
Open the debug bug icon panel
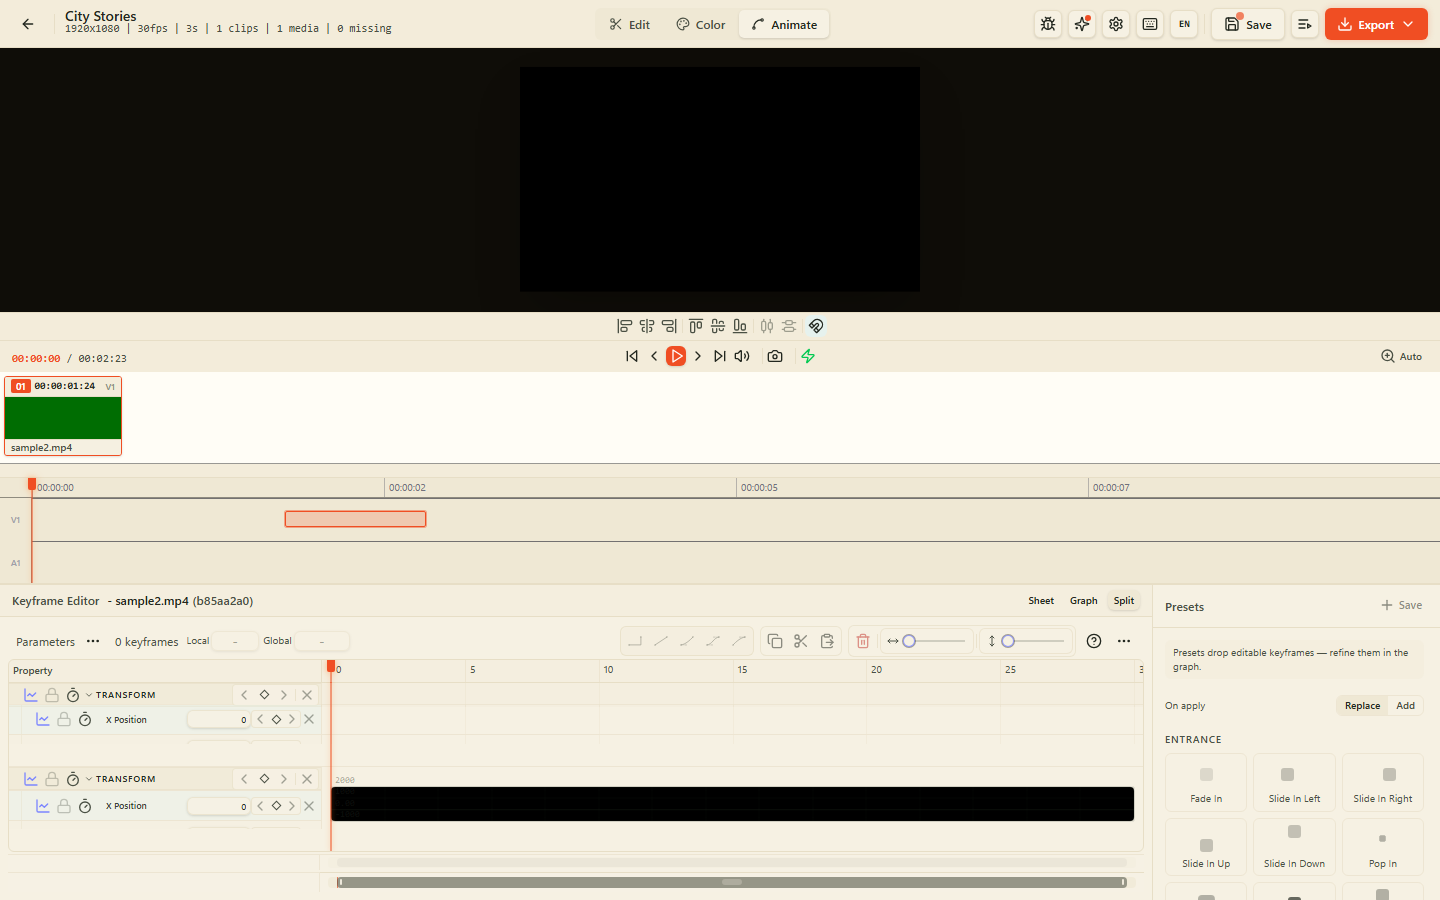click(x=1048, y=24)
